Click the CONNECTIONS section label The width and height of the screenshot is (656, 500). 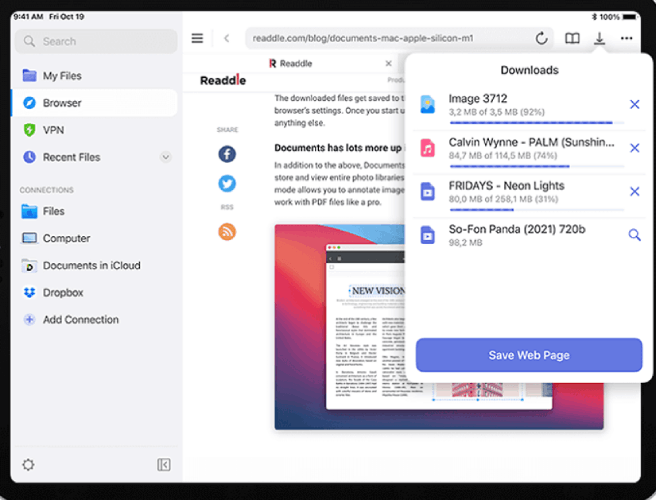[46, 190]
